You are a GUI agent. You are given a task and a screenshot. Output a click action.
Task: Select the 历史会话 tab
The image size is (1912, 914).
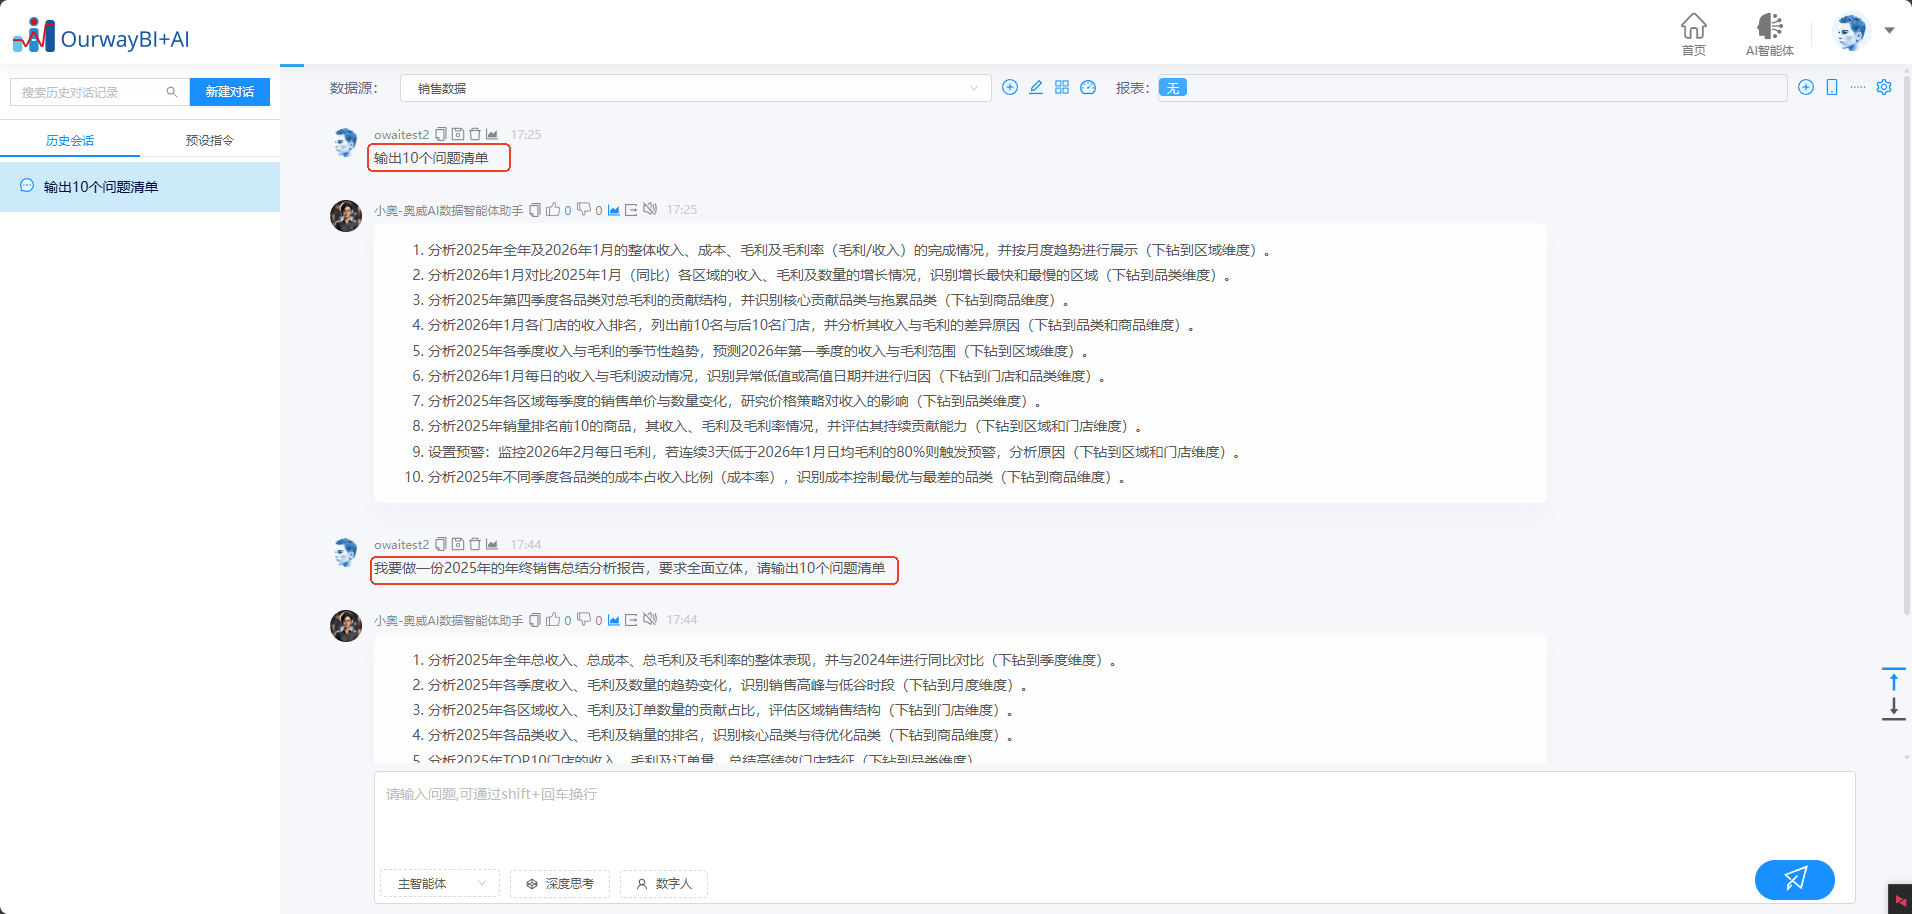point(70,141)
